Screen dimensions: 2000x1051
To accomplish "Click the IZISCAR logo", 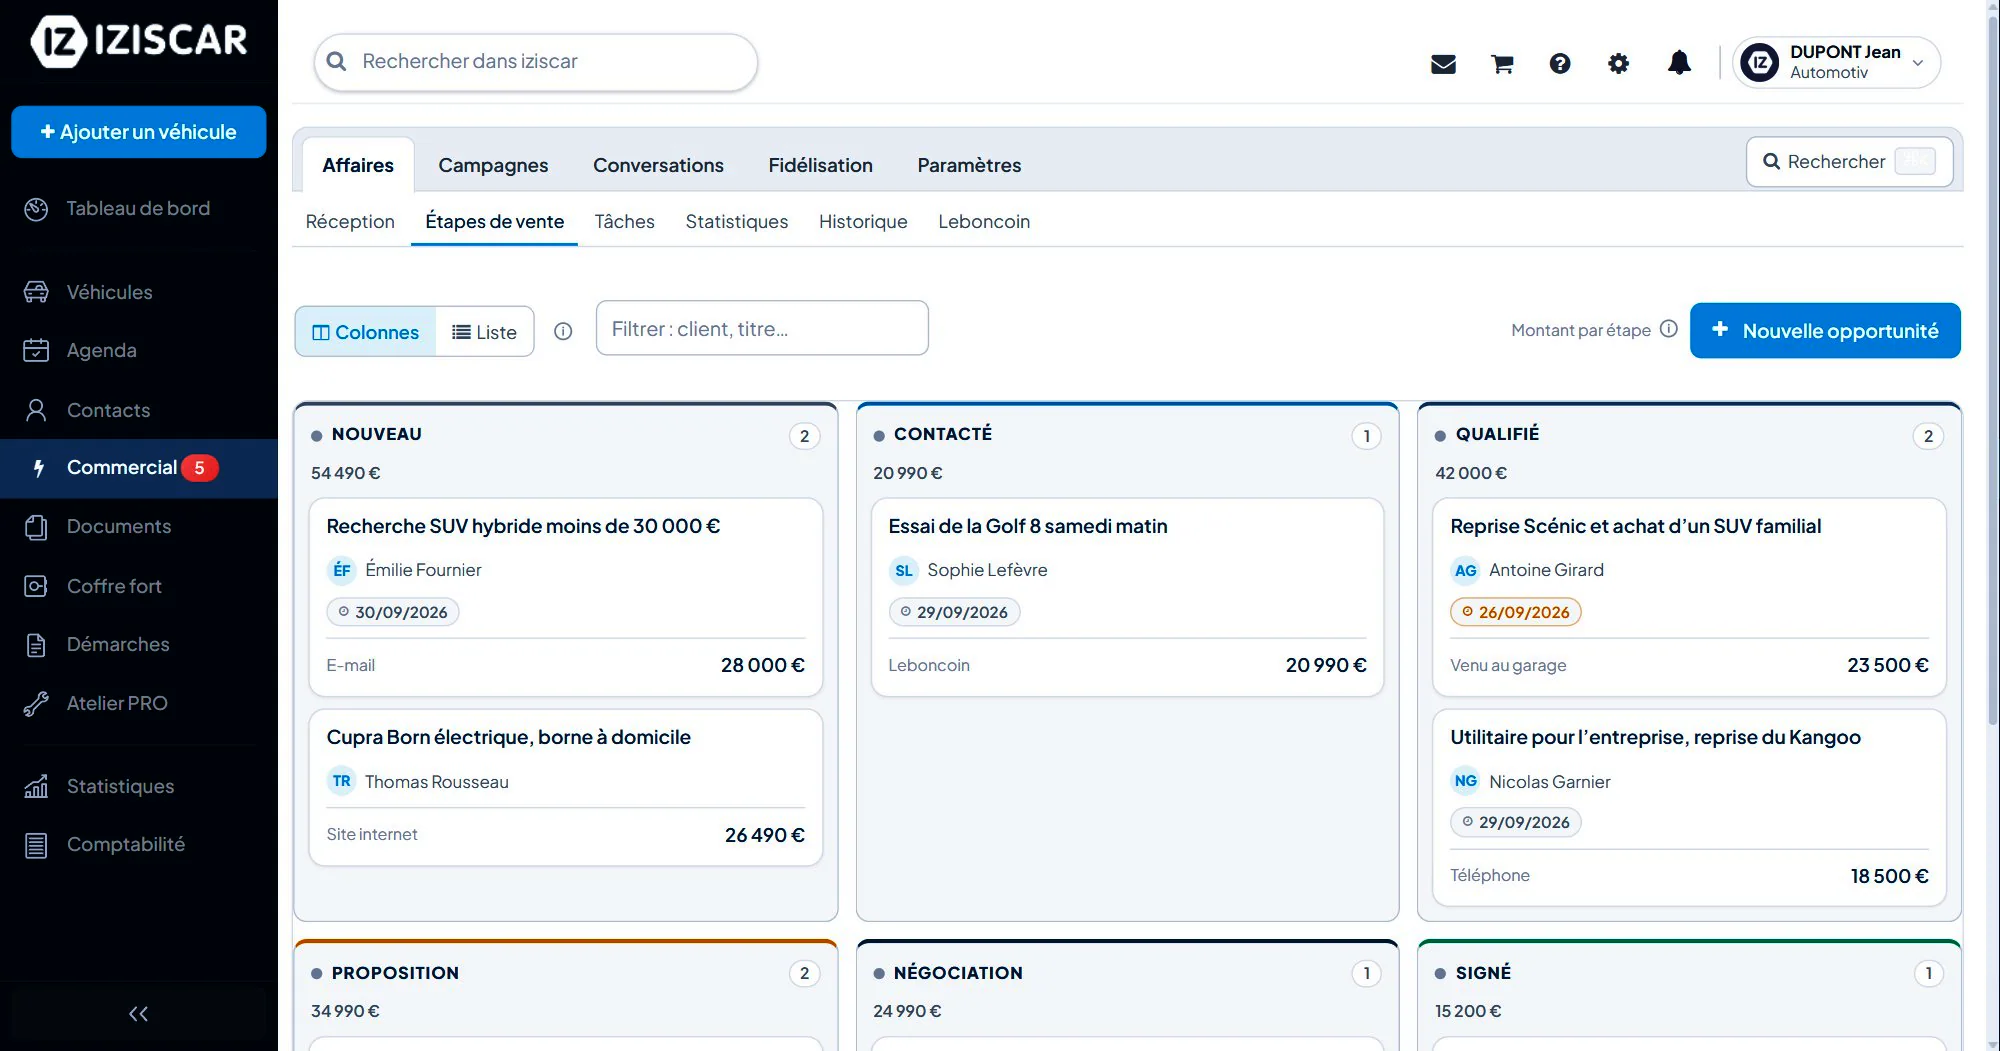I will click(139, 40).
